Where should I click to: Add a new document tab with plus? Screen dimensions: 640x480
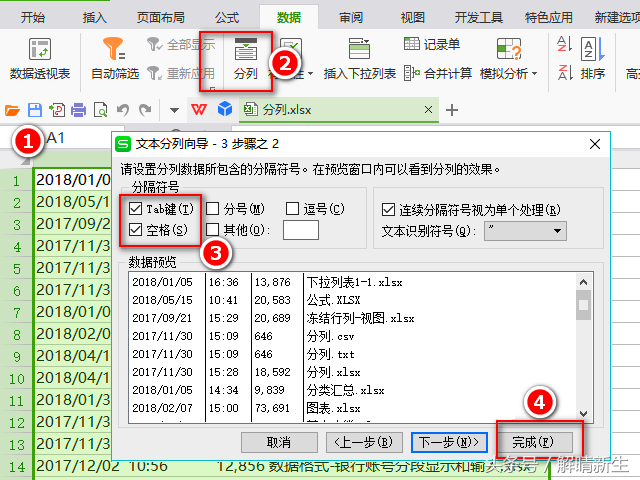tap(451, 110)
